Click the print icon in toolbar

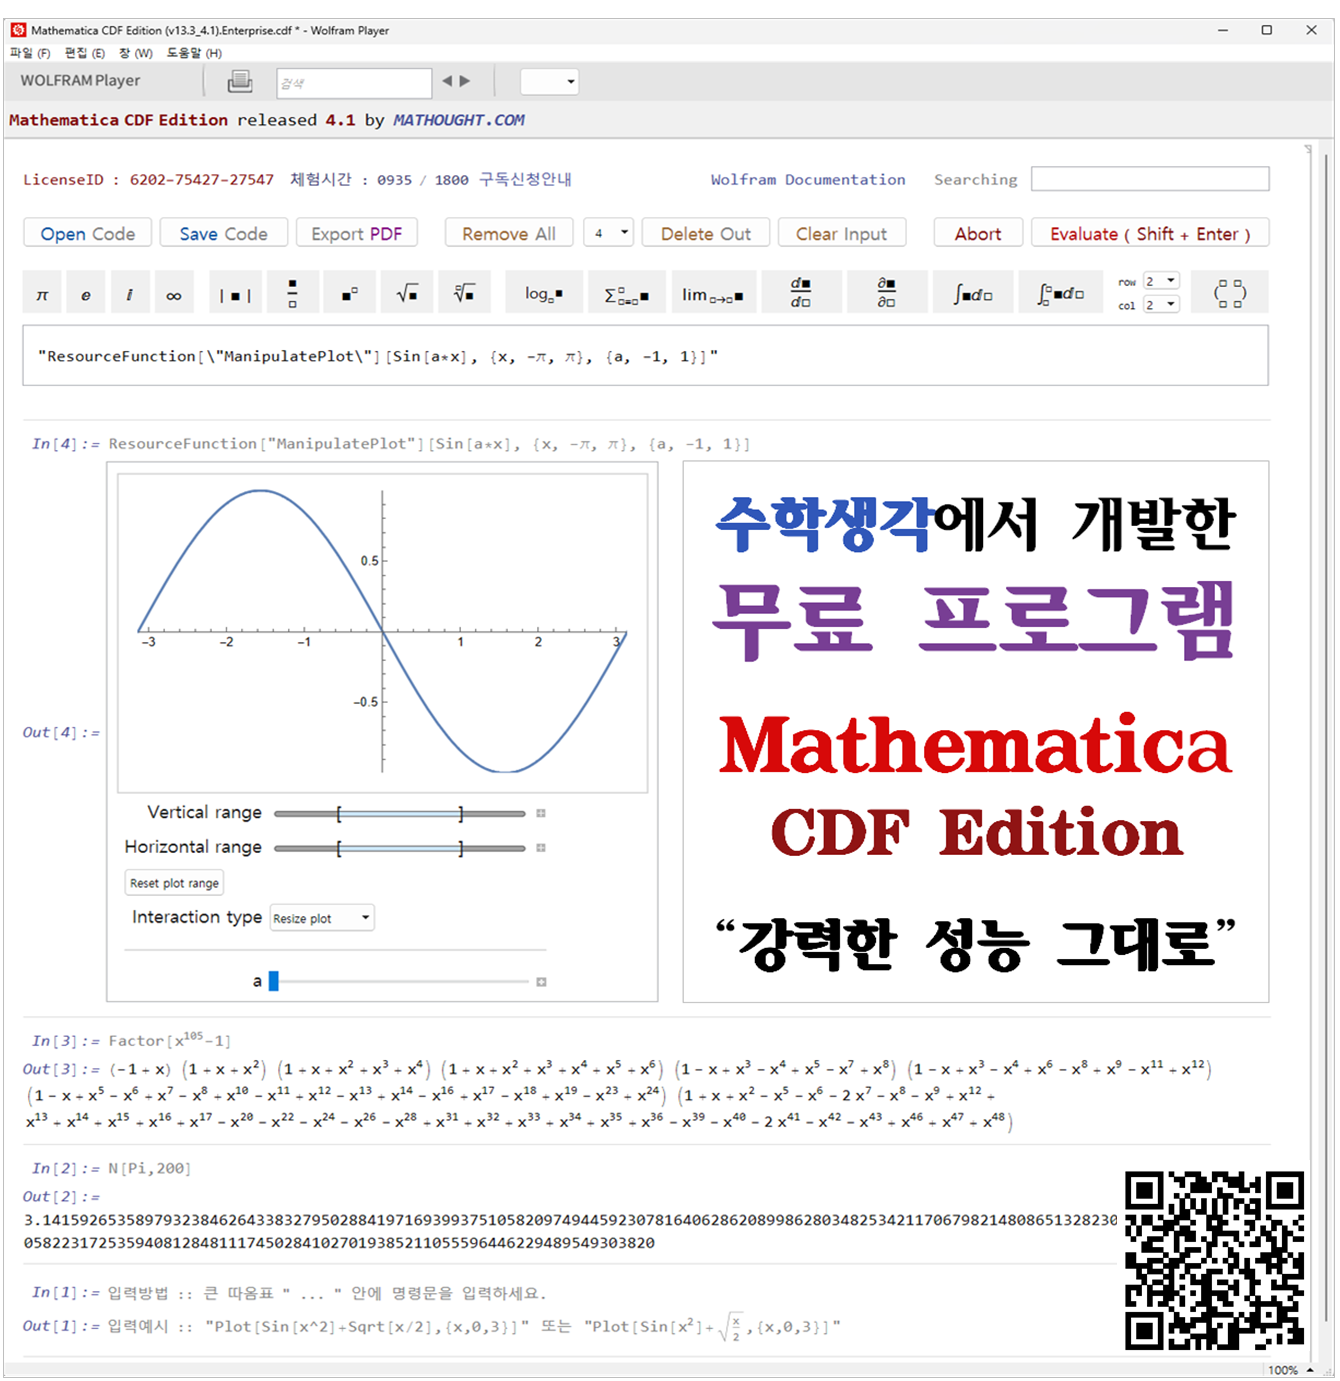(x=240, y=82)
